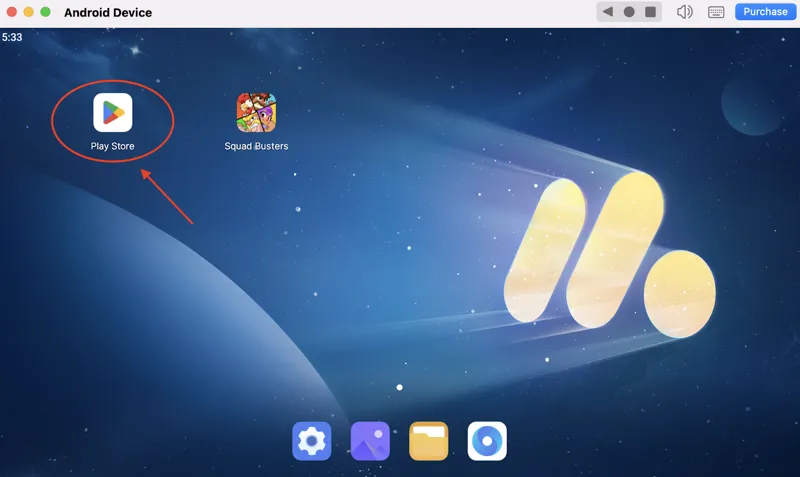800x477 pixels.
Task: Close the Android Device window
Action: (12, 12)
